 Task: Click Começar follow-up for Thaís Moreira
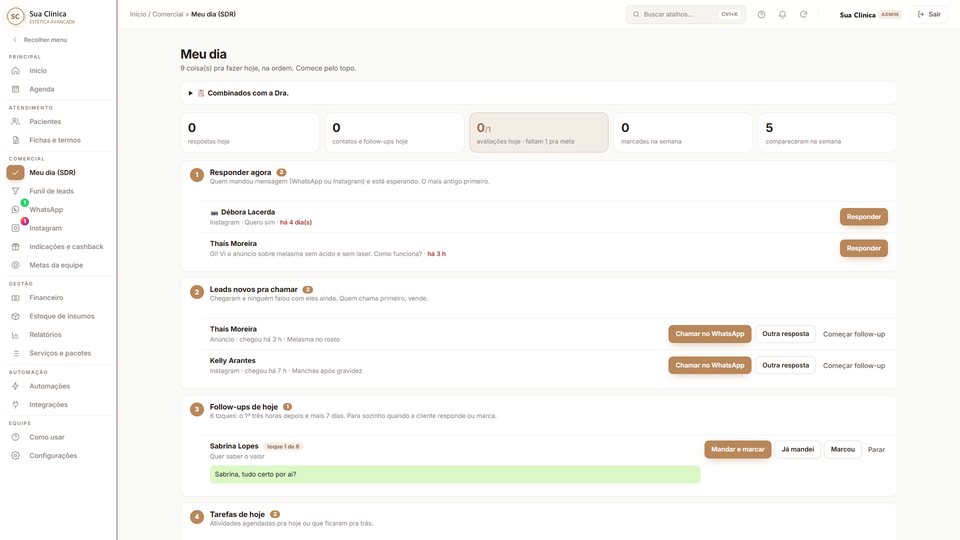[x=853, y=334]
